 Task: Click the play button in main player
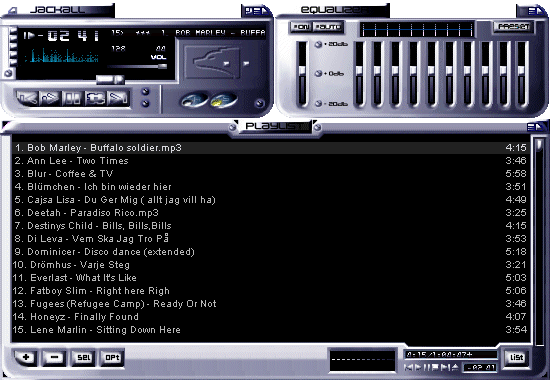[49, 98]
